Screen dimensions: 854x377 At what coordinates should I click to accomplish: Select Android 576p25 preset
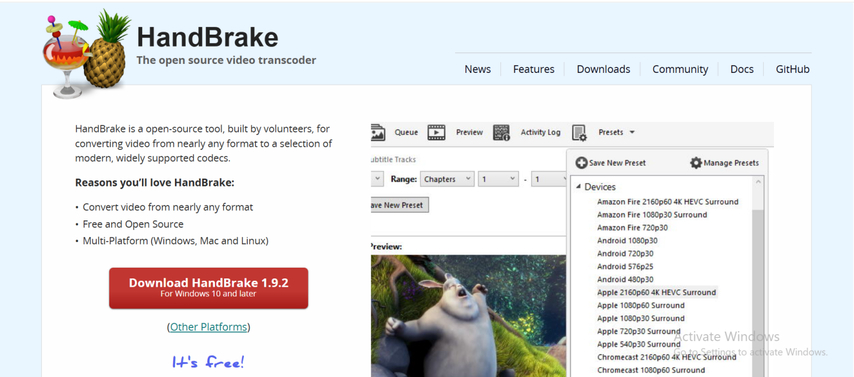[625, 266]
